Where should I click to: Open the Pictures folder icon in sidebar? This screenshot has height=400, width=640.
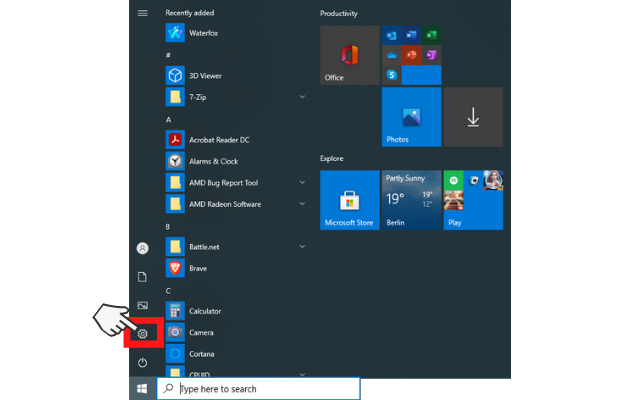(142, 305)
